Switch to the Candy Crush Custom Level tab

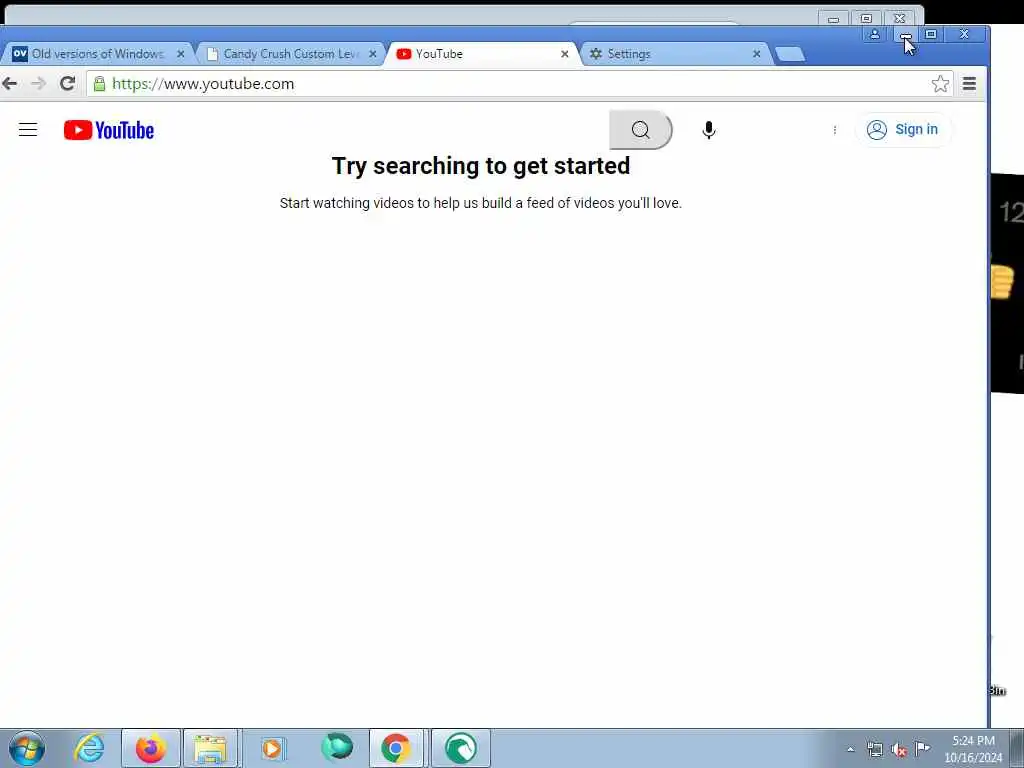(291, 54)
